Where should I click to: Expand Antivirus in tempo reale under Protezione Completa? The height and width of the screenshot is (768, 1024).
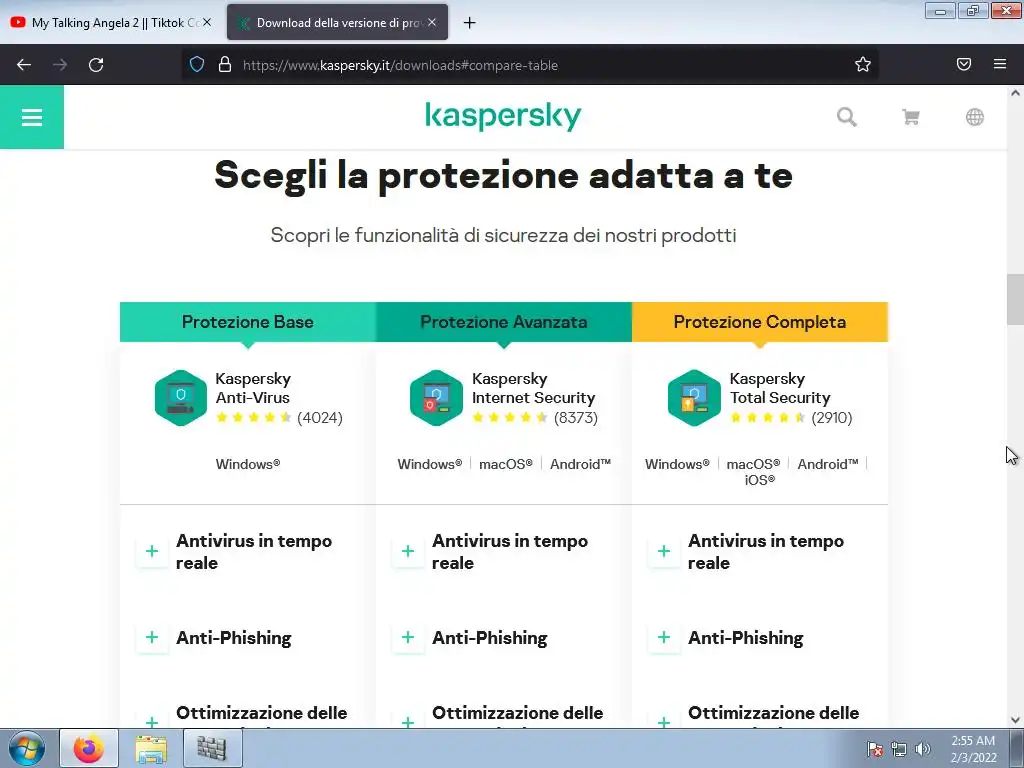tap(664, 551)
